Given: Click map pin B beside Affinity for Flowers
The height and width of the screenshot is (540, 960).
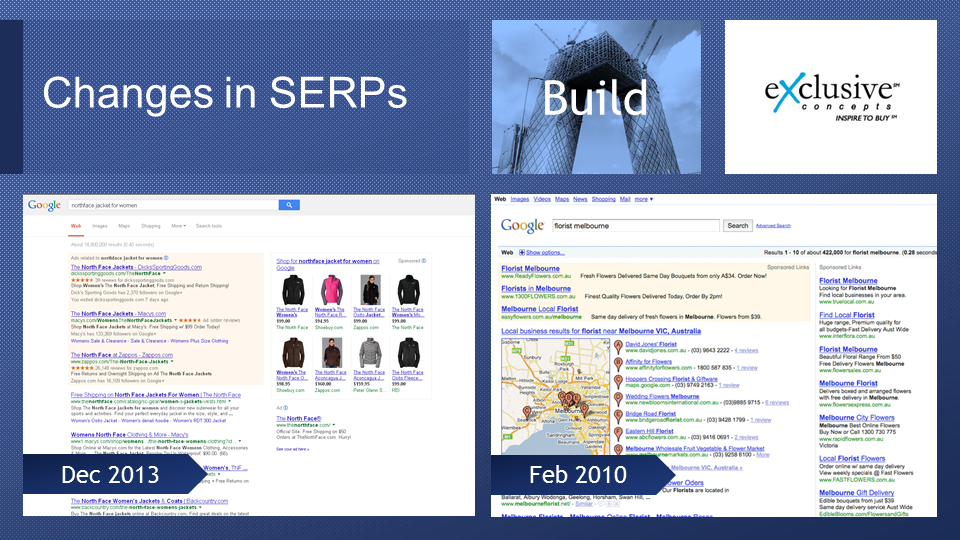Looking at the screenshot, I should [x=618, y=364].
